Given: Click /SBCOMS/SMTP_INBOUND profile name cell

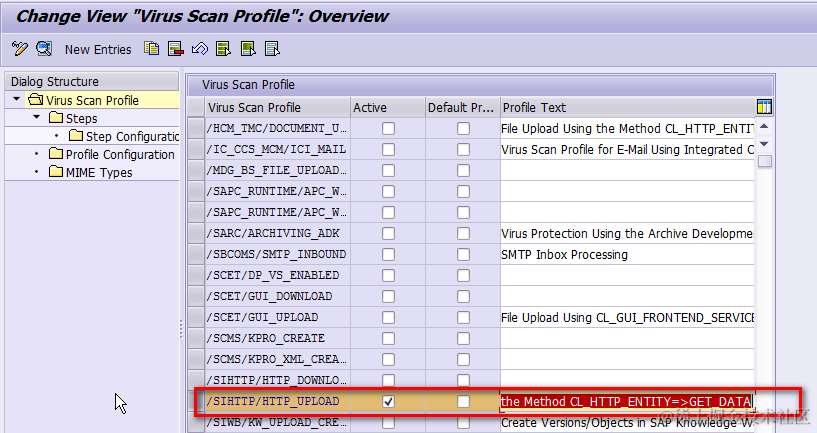Looking at the screenshot, I should tap(278, 254).
